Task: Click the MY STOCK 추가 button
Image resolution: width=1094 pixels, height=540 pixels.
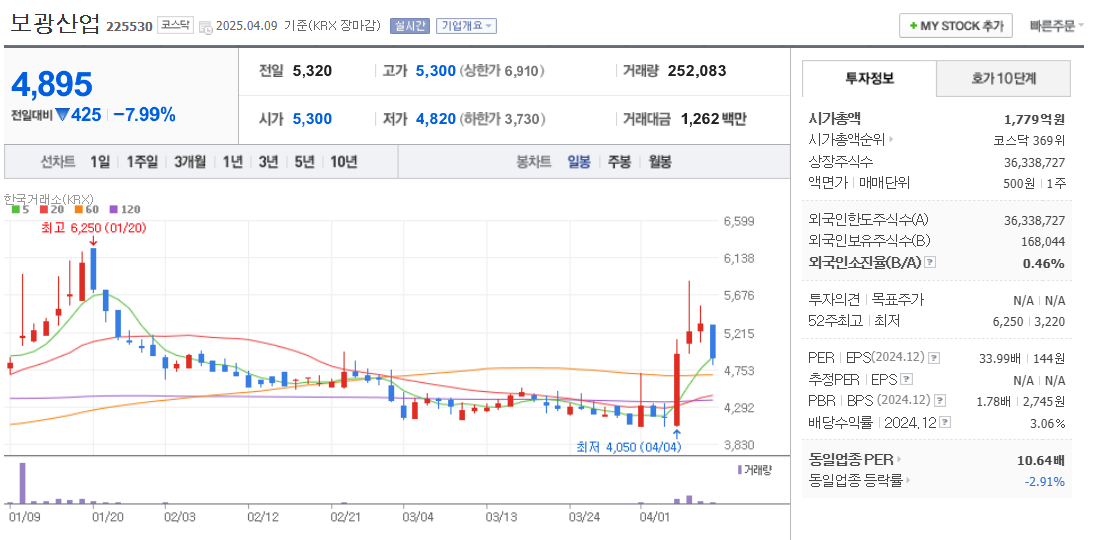Action: click(955, 26)
